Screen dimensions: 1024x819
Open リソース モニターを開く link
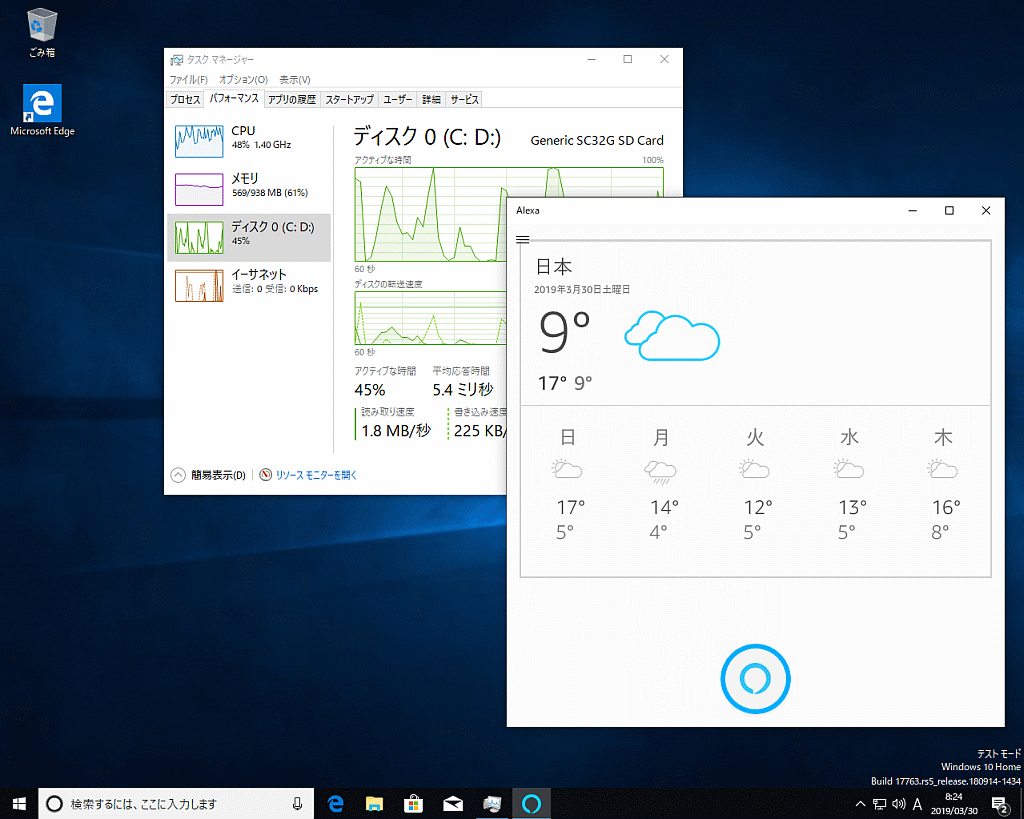pyautogui.click(x=316, y=475)
